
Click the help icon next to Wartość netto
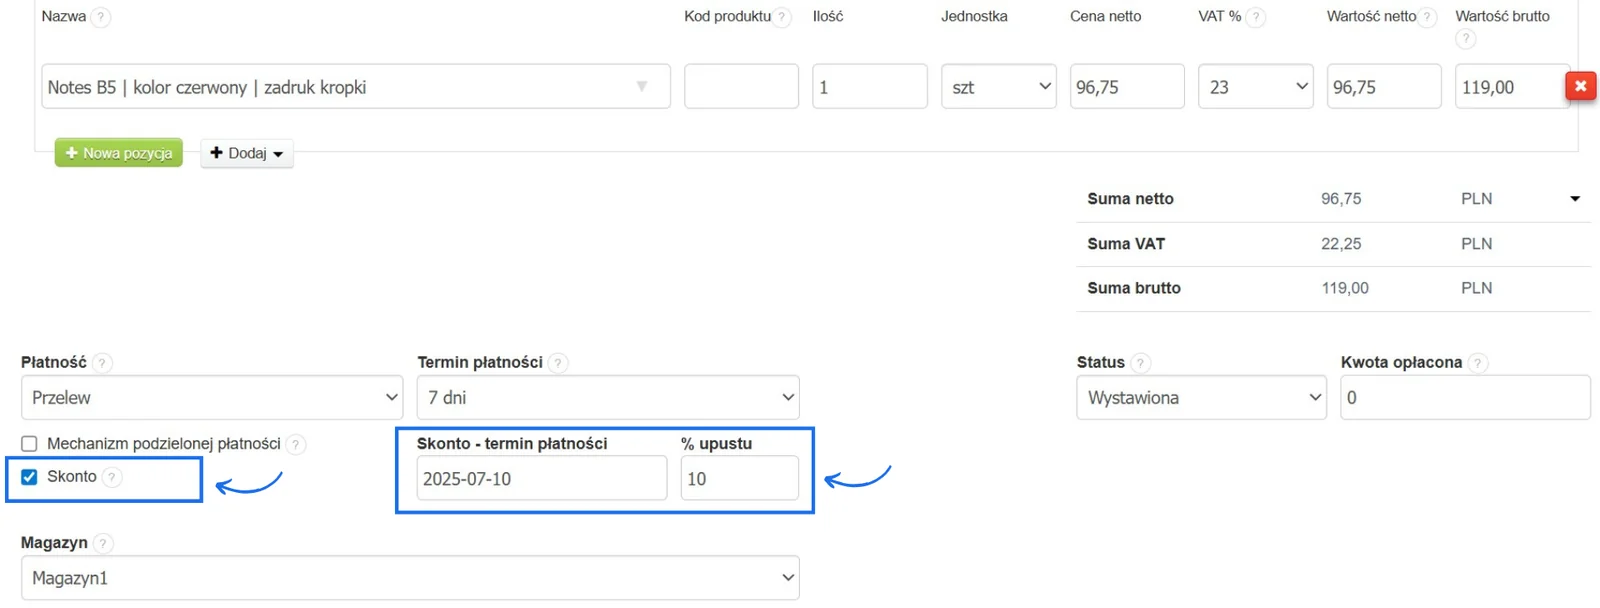(x=1428, y=17)
